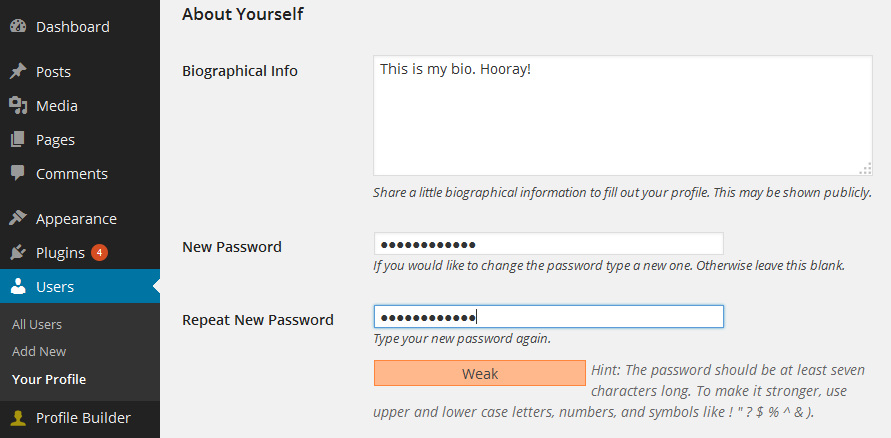
Task: Click the Dashboard gauge icon
Action: pyautogui.click(x=18, y=26)
